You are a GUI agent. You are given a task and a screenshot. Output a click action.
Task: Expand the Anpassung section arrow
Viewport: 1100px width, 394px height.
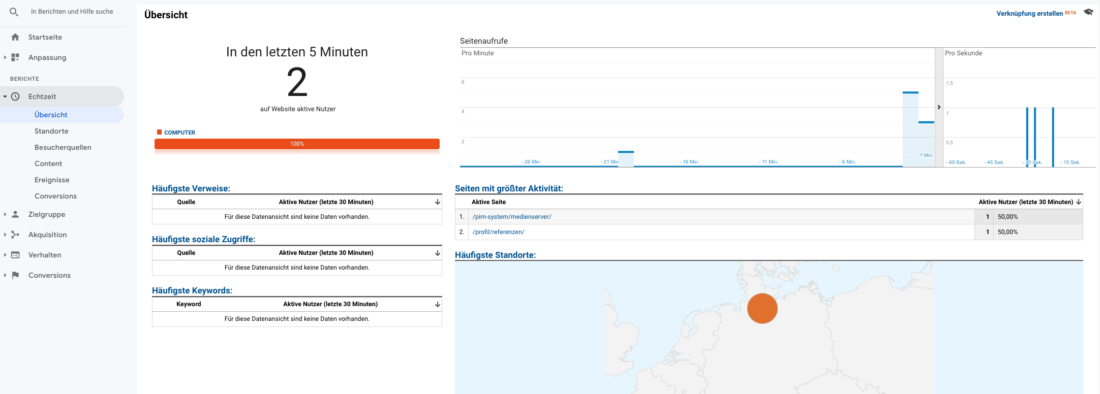click(5, 57)
